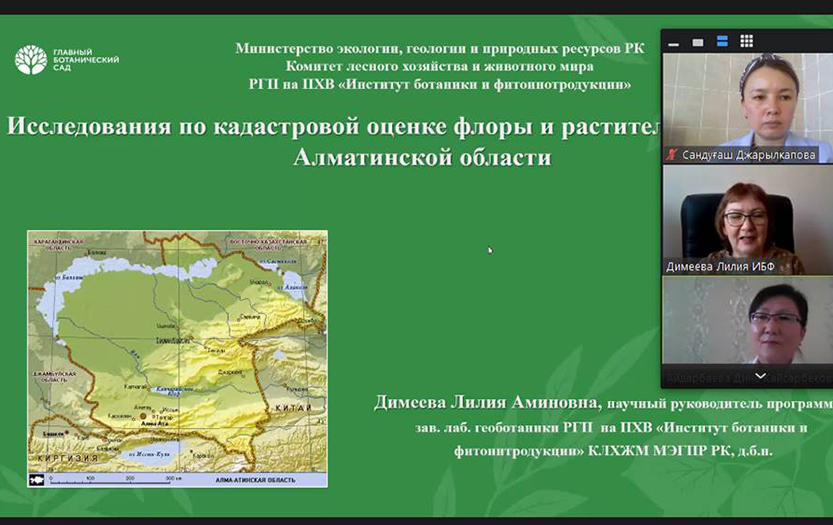Viewport: 833px width, 525px height.
Task: Click the botanical garden tree logo
Action: [30, 60]
